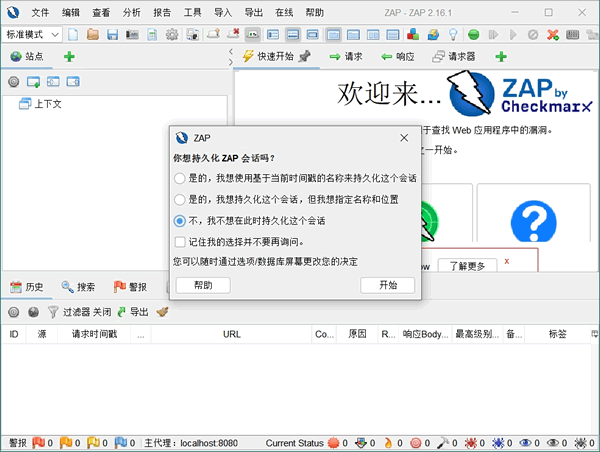Click the 开始 button in dialog
This screenshot has height=452, width=600.
(x=387, y=285)
